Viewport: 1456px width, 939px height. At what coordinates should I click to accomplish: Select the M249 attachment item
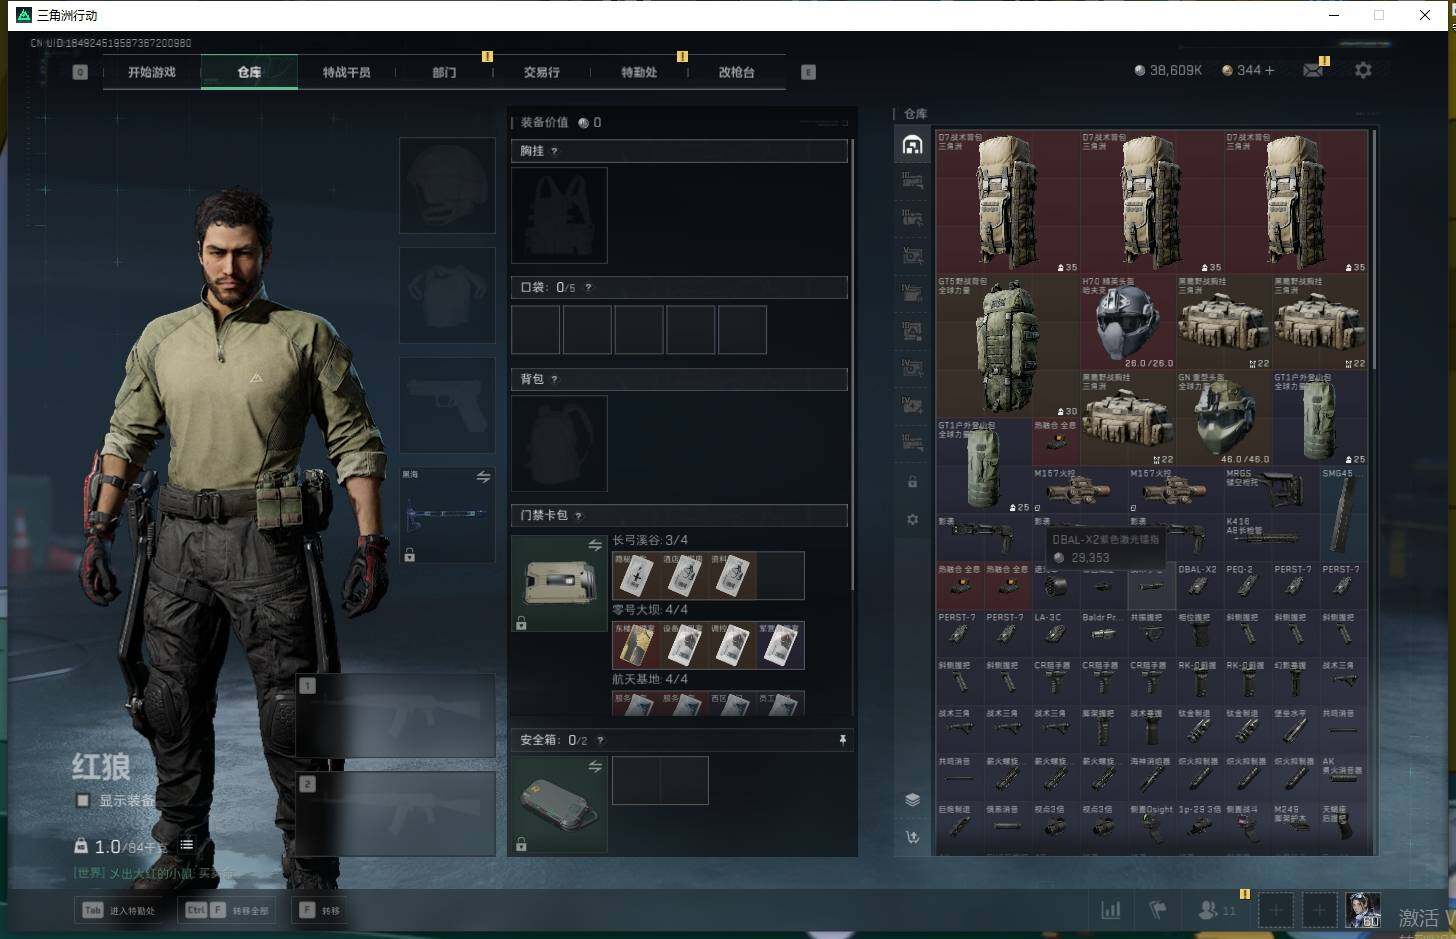click(1295, 825)
